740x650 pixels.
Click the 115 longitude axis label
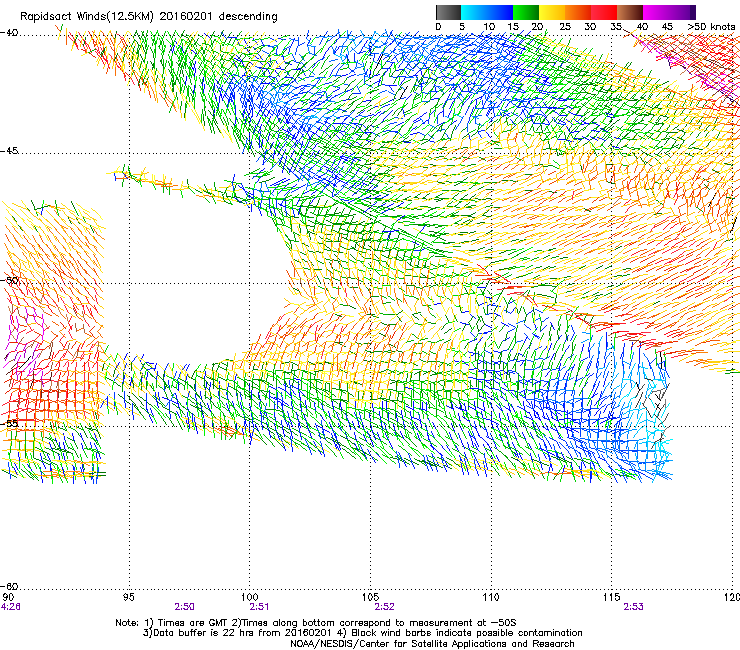(612, 598)
